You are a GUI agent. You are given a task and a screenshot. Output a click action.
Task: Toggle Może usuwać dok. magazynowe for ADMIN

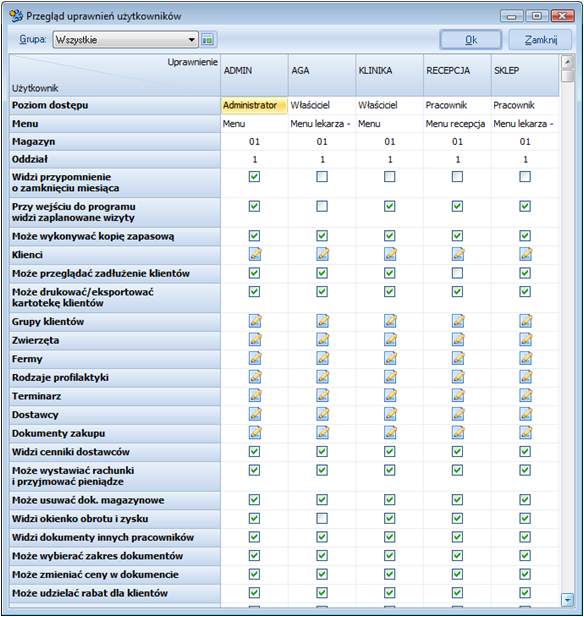[254, 500]
